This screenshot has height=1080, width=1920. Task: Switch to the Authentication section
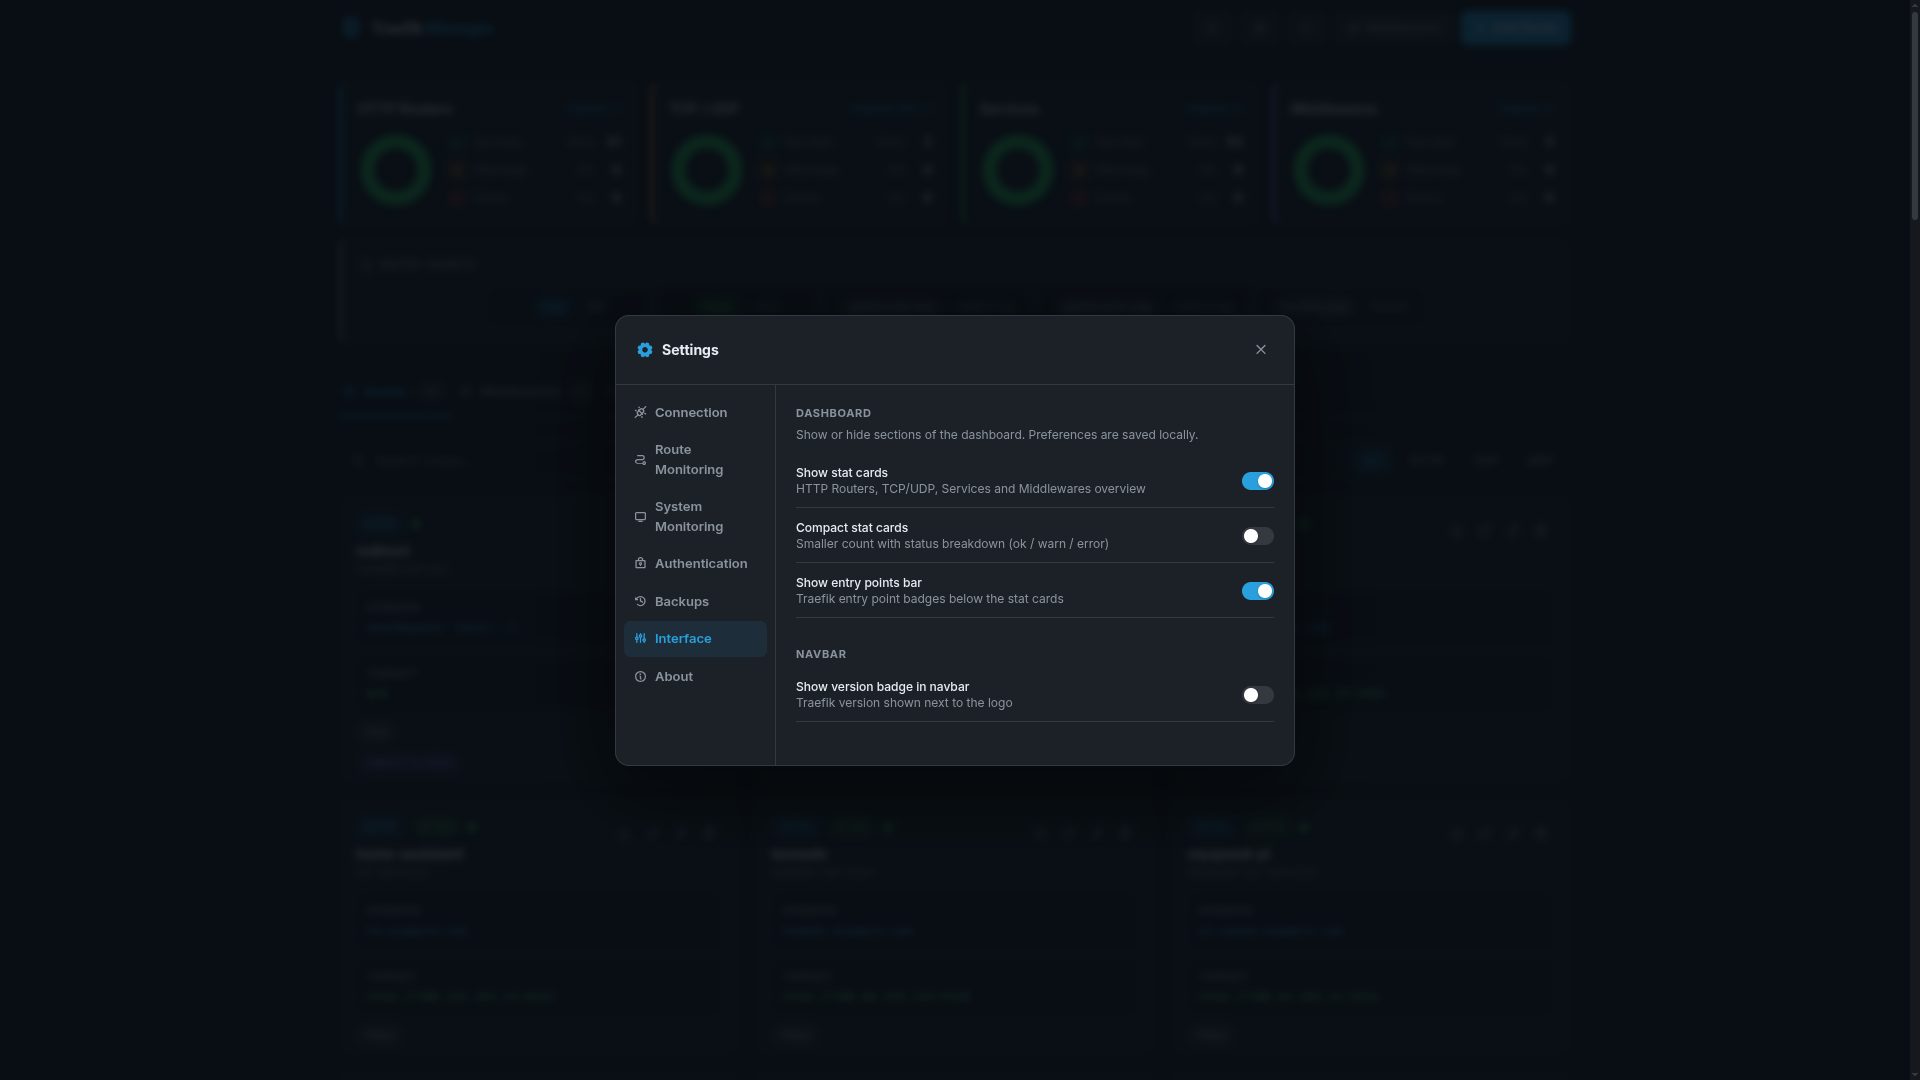[x=700, y=564]
